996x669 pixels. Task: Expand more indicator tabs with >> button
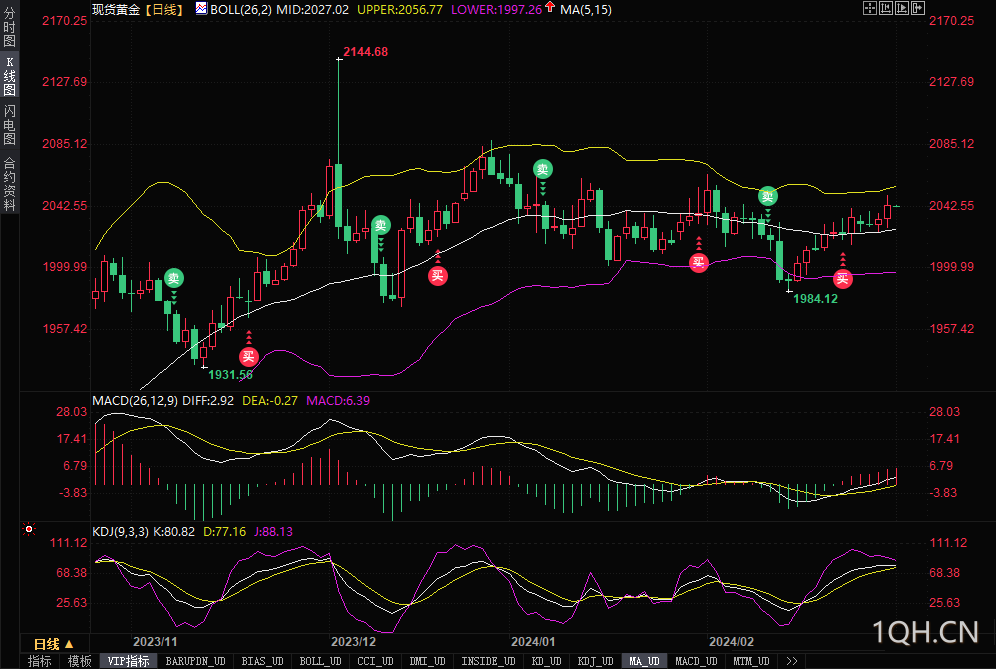(791, 661)
